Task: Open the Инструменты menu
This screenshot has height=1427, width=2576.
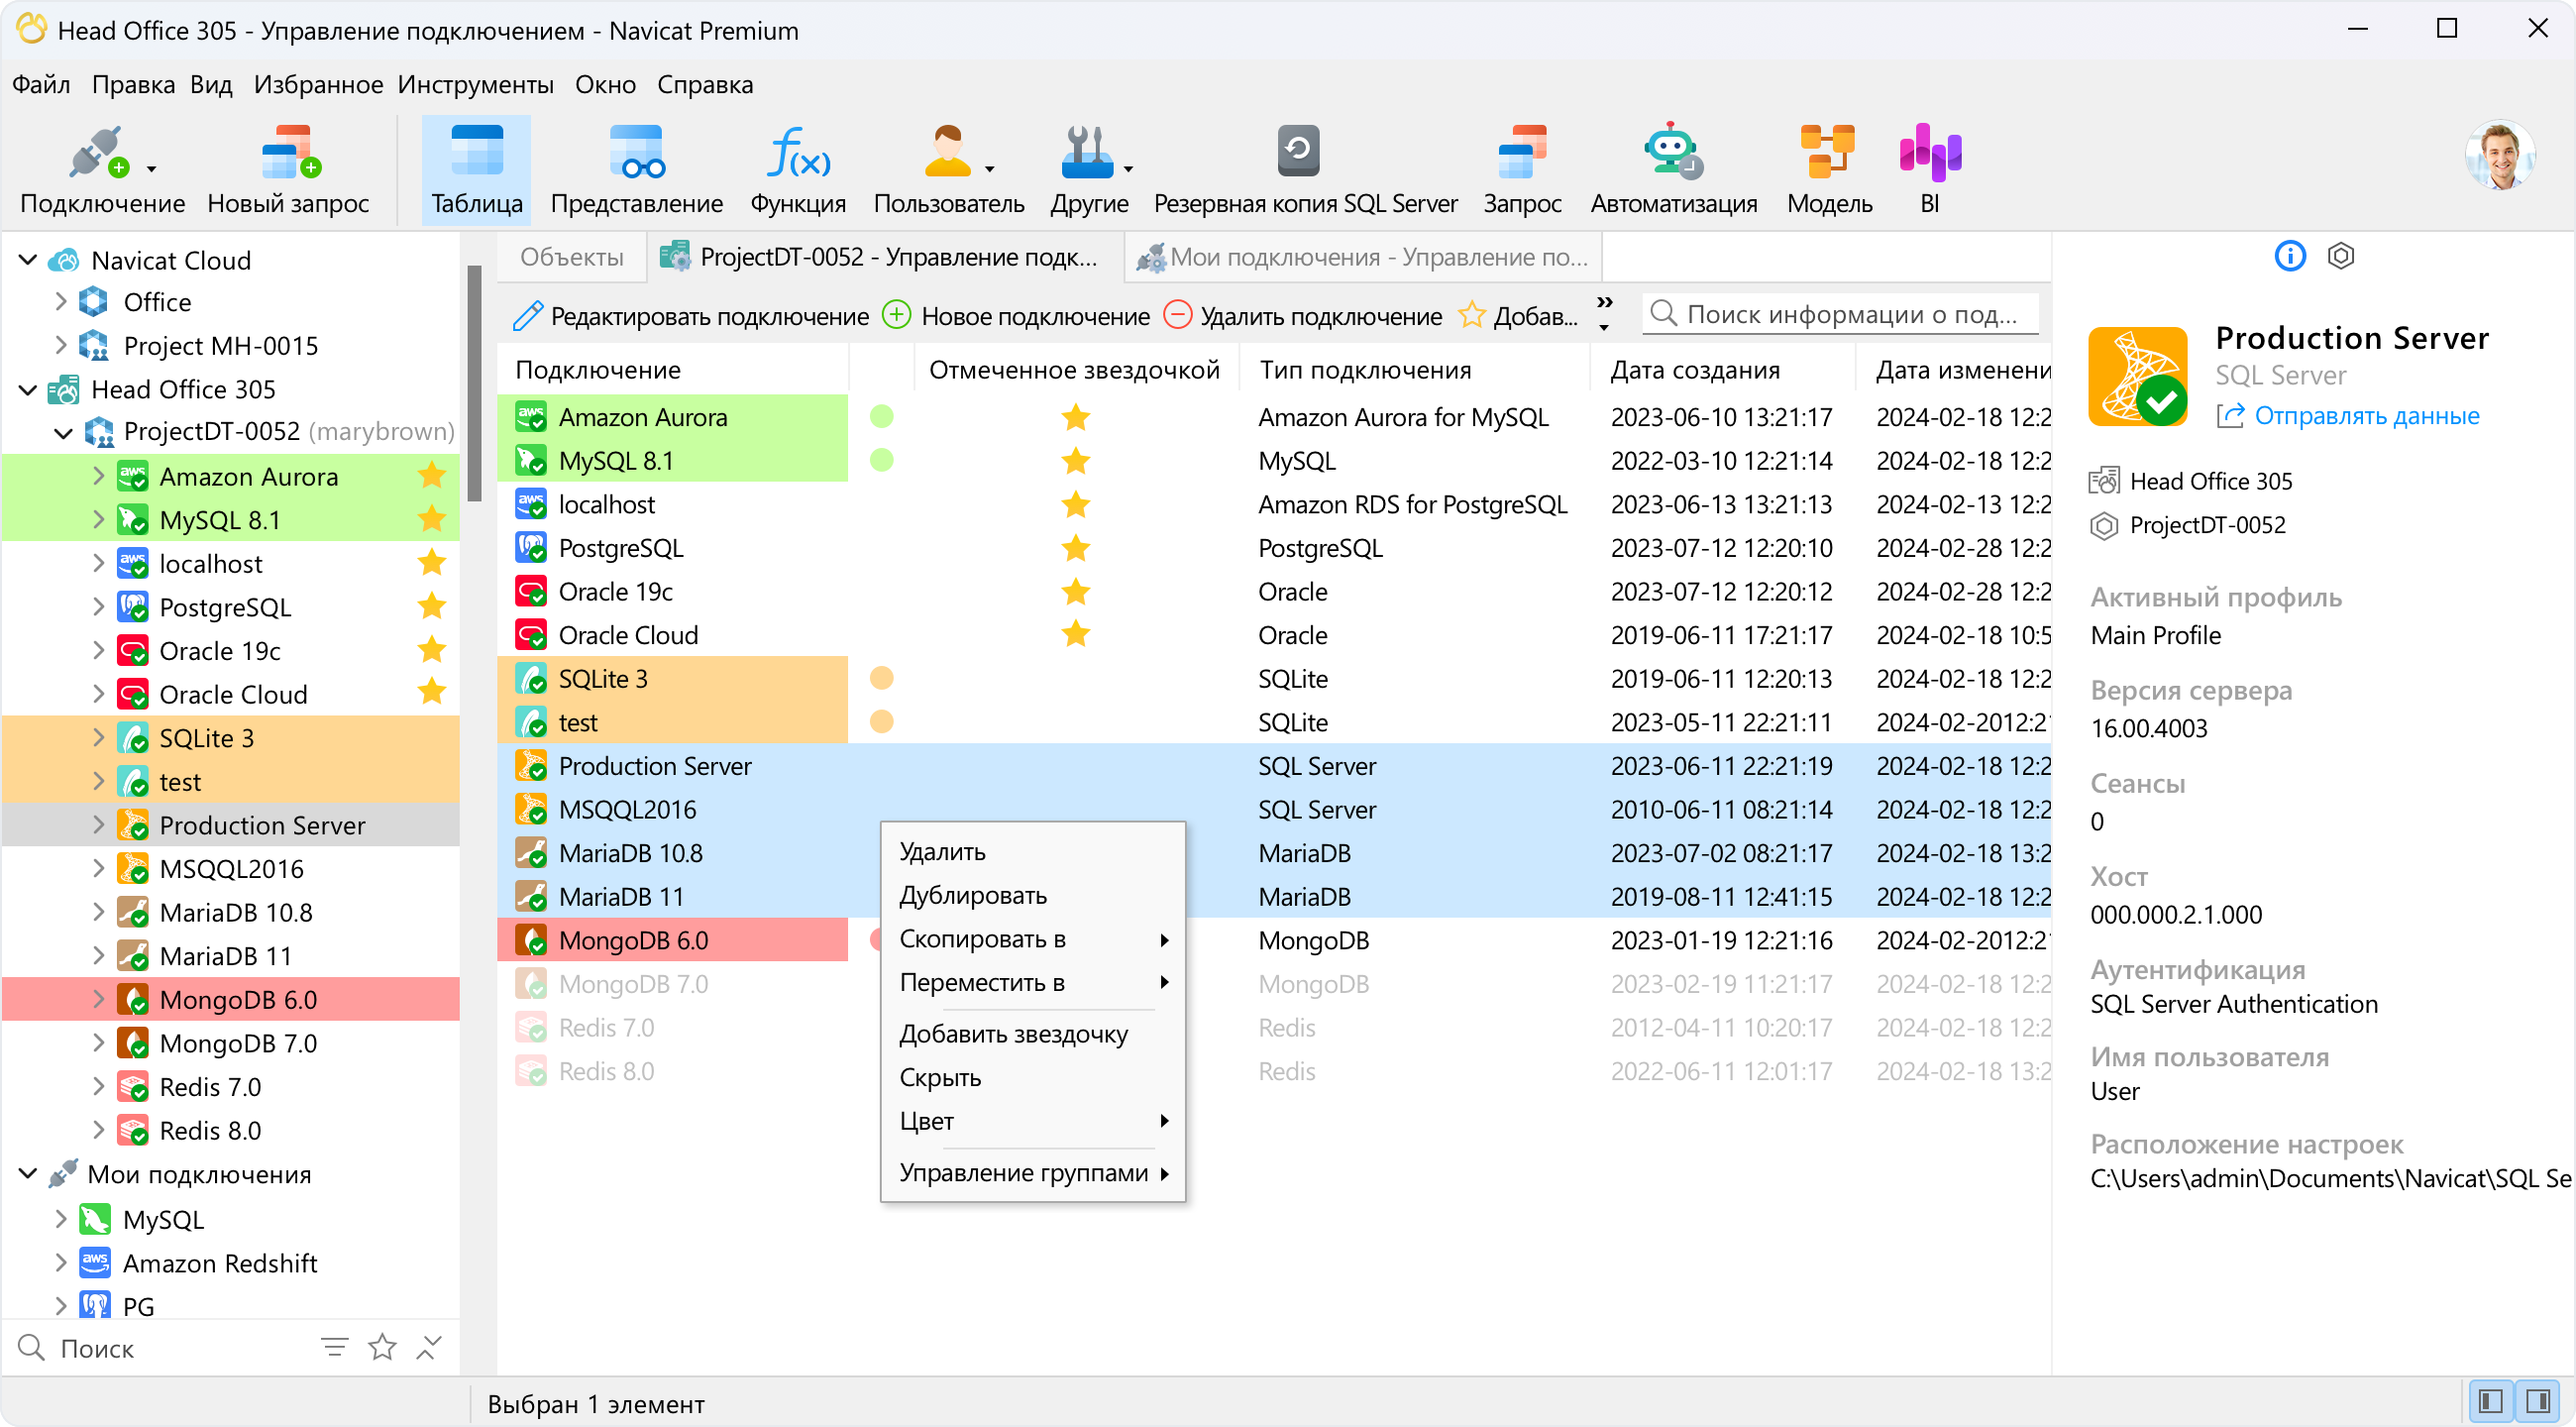Action: pos(475,85)
